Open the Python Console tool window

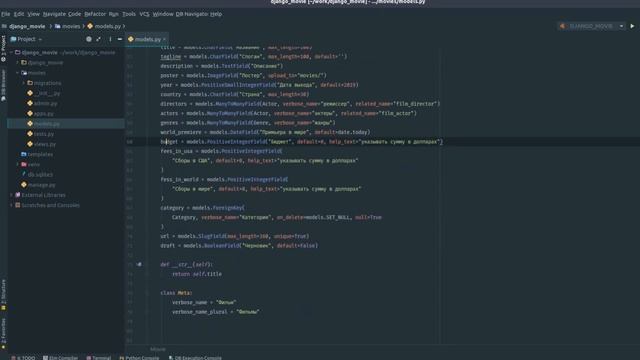click(139, 358)
